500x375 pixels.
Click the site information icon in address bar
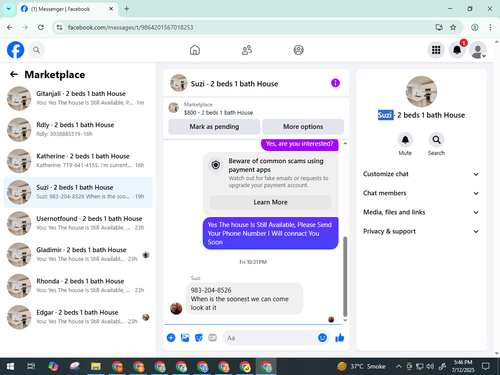click(x=59, y=27)
